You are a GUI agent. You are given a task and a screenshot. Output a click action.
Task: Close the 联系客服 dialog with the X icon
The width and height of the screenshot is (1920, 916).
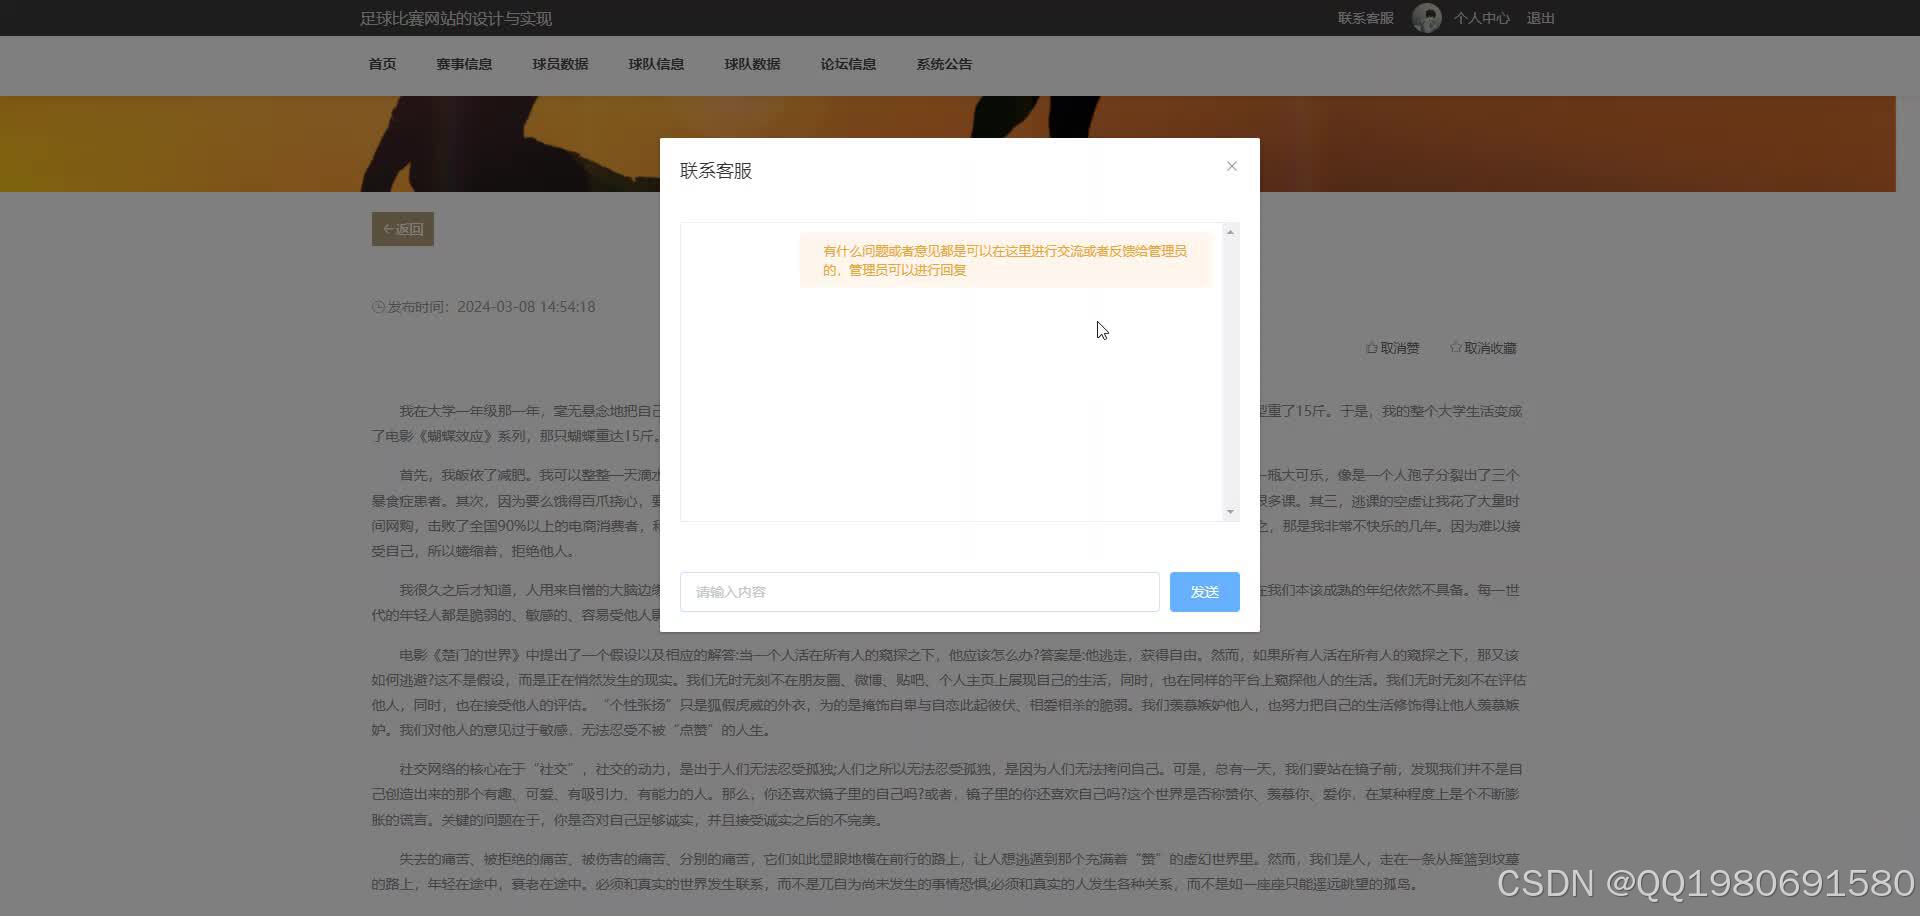tap(1231, 165)
